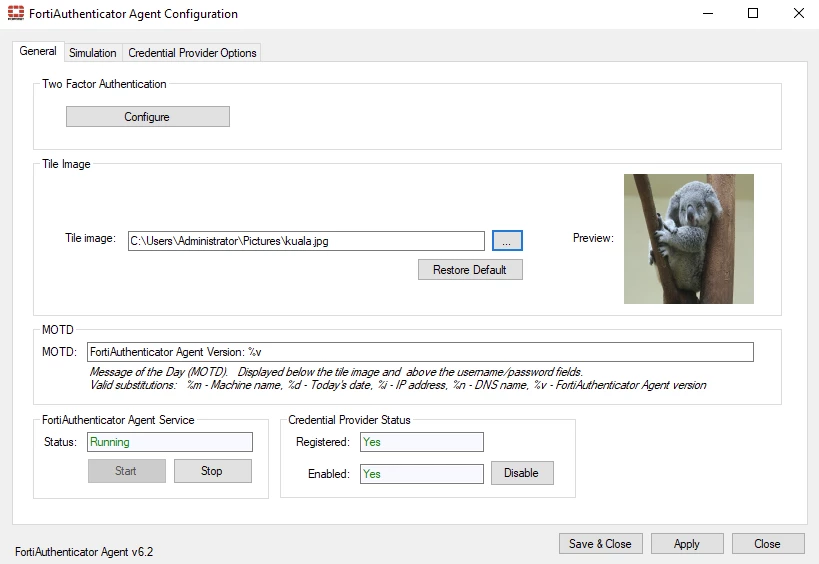Click inside the MOTD text field

[420, 352]
